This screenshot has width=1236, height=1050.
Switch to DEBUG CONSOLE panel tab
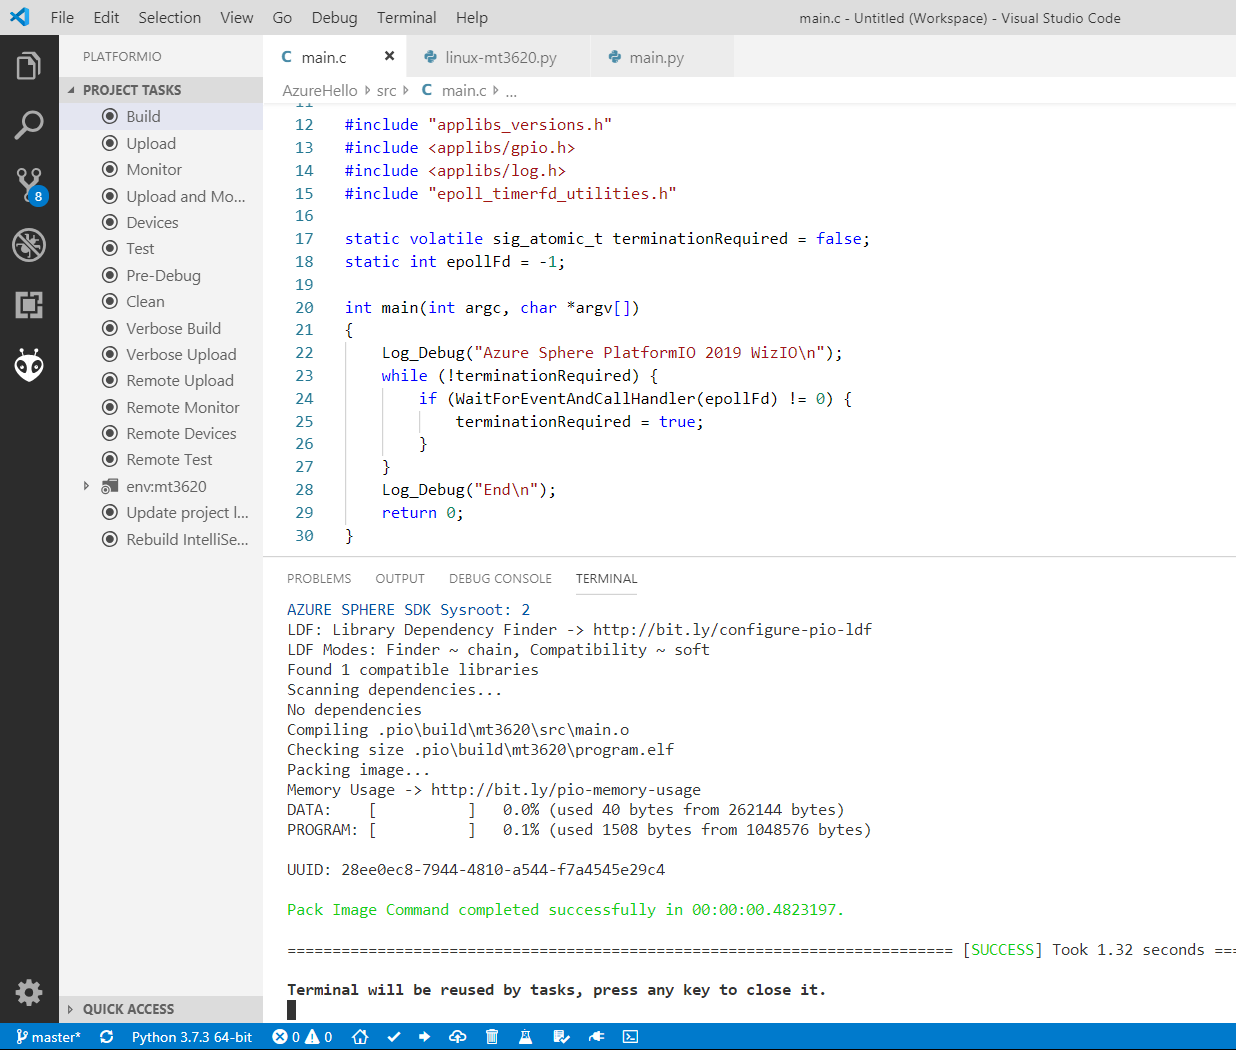pos(500,578)
